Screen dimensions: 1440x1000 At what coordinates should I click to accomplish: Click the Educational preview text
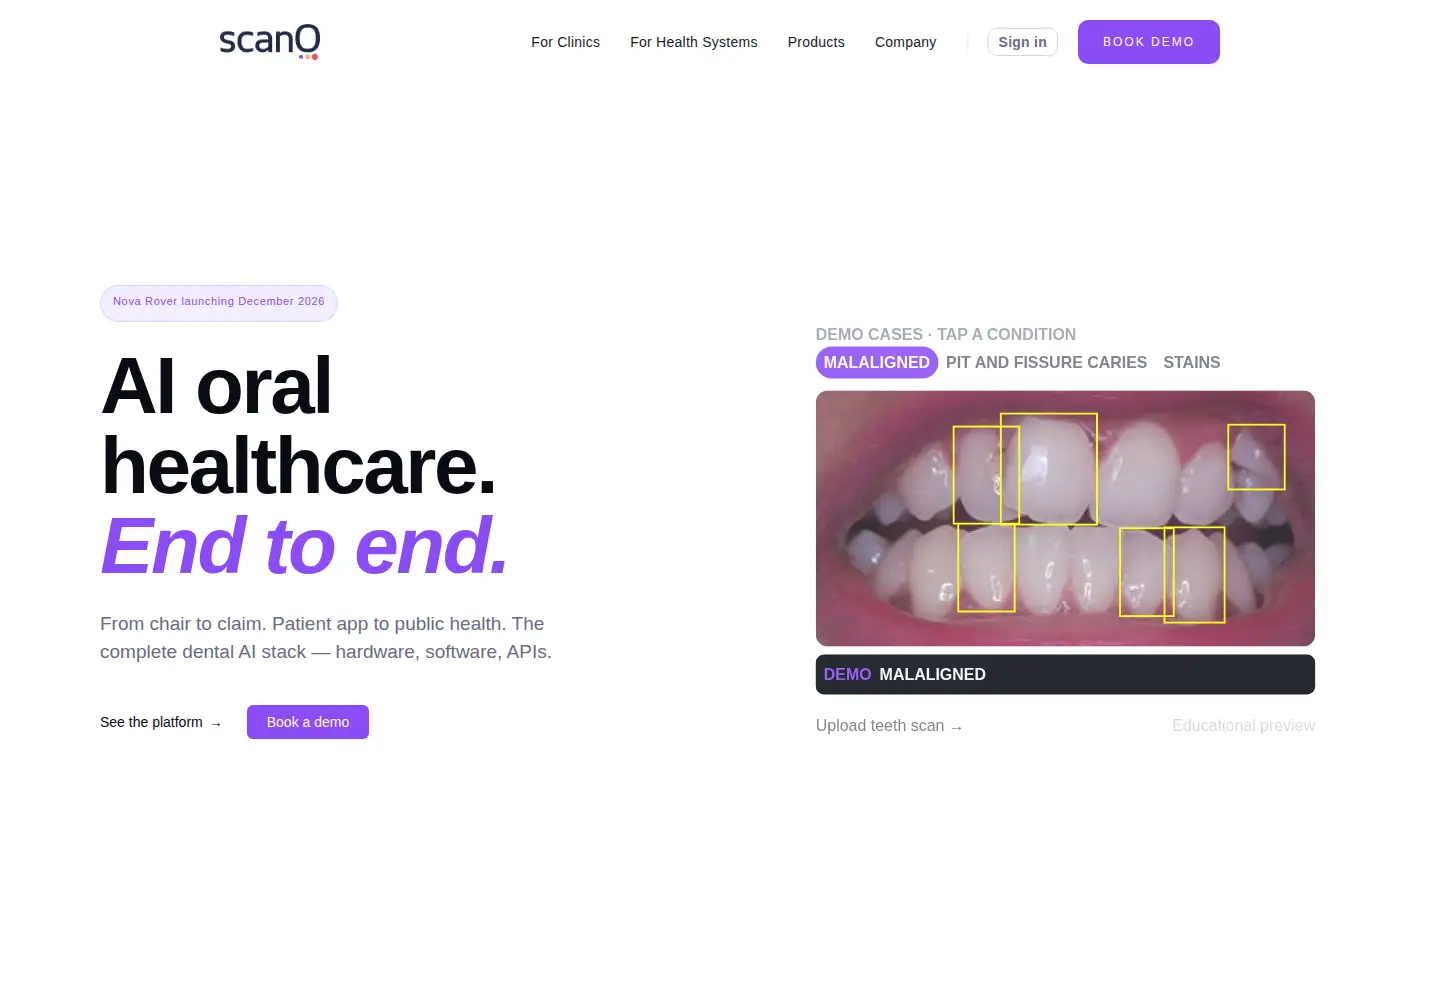(1243, 726)
